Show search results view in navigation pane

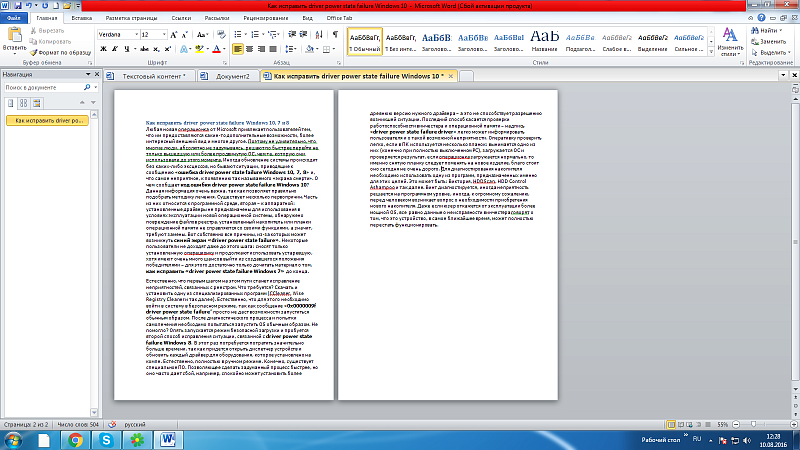click(36, 103)
